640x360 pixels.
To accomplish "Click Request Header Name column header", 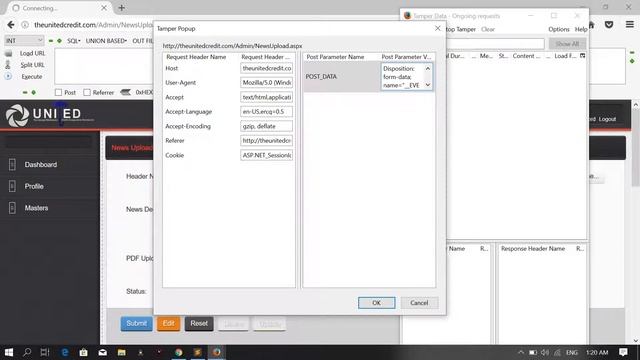I will click(x=196, y=57).
